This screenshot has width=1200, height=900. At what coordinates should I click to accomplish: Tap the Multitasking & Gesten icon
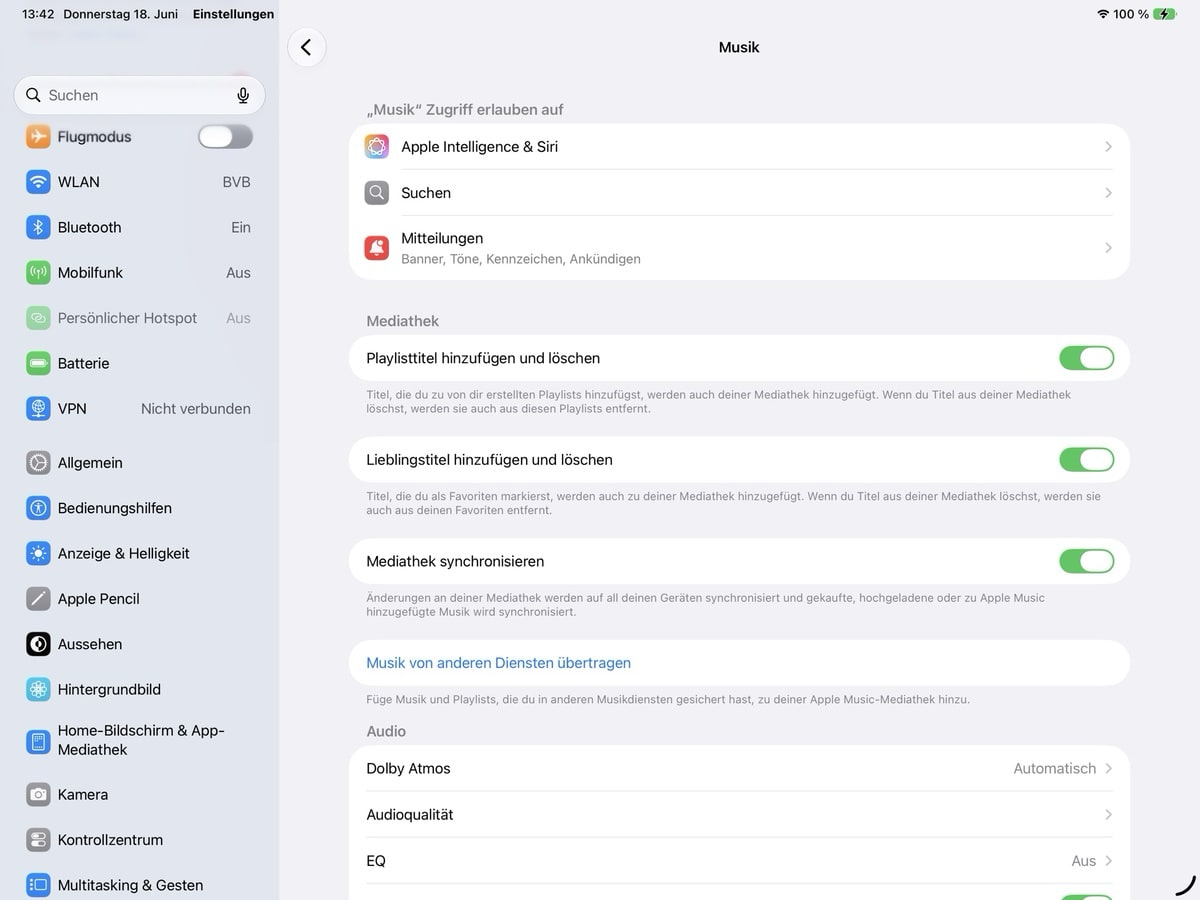click(x=38, y=885)
